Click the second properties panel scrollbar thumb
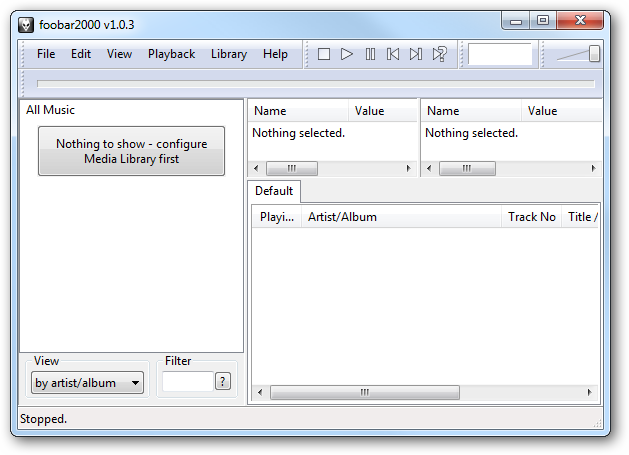 [467, 168]
